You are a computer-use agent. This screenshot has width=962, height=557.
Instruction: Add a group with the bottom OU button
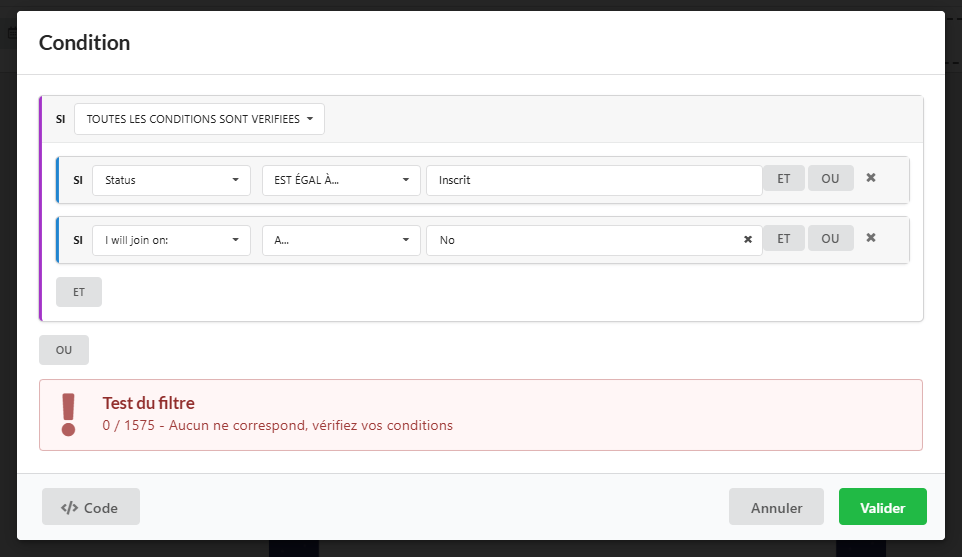[x=64, y=350]
